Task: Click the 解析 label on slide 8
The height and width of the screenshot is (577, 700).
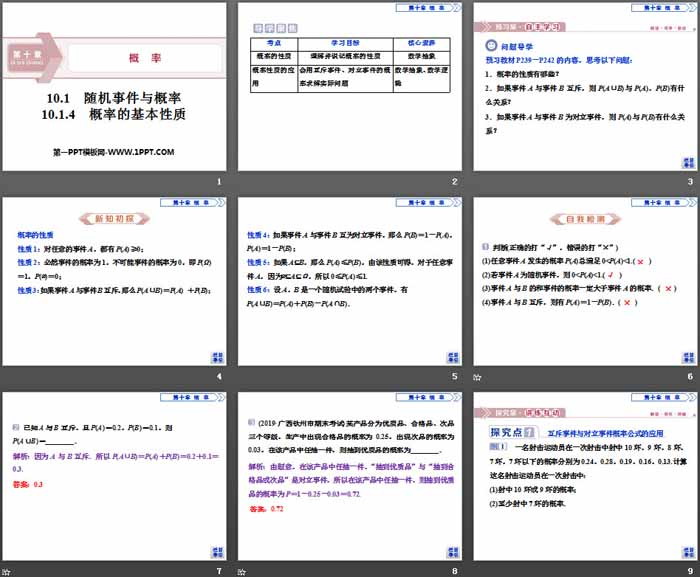Action: [258, 466]
